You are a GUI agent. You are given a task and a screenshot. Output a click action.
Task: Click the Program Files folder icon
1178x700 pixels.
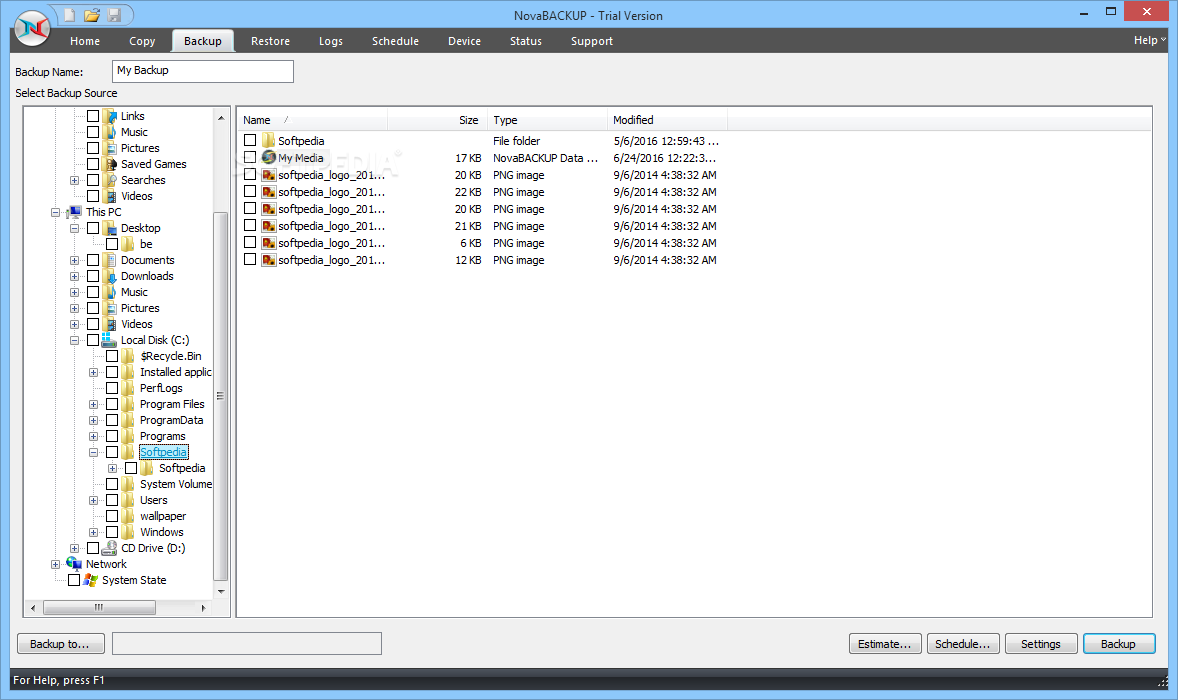[x=128, y=404]
